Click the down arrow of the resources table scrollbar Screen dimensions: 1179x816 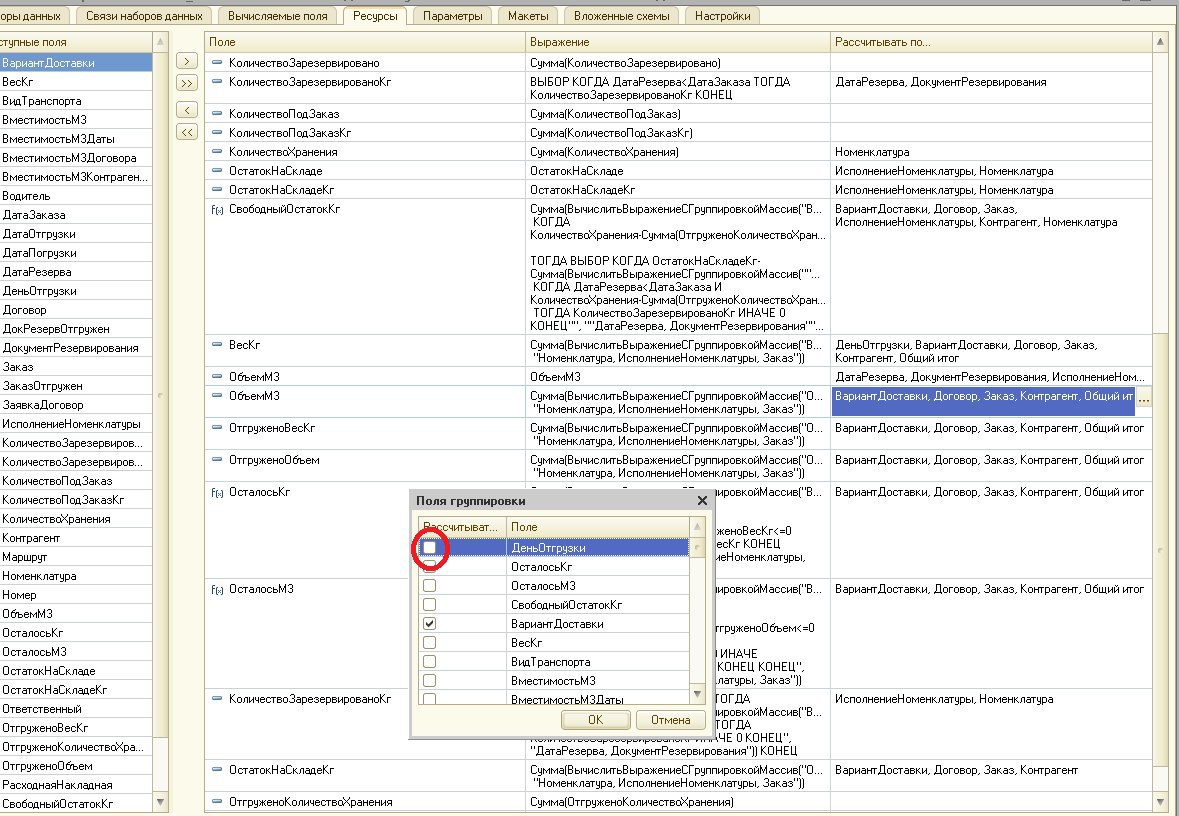[1160, 802]
